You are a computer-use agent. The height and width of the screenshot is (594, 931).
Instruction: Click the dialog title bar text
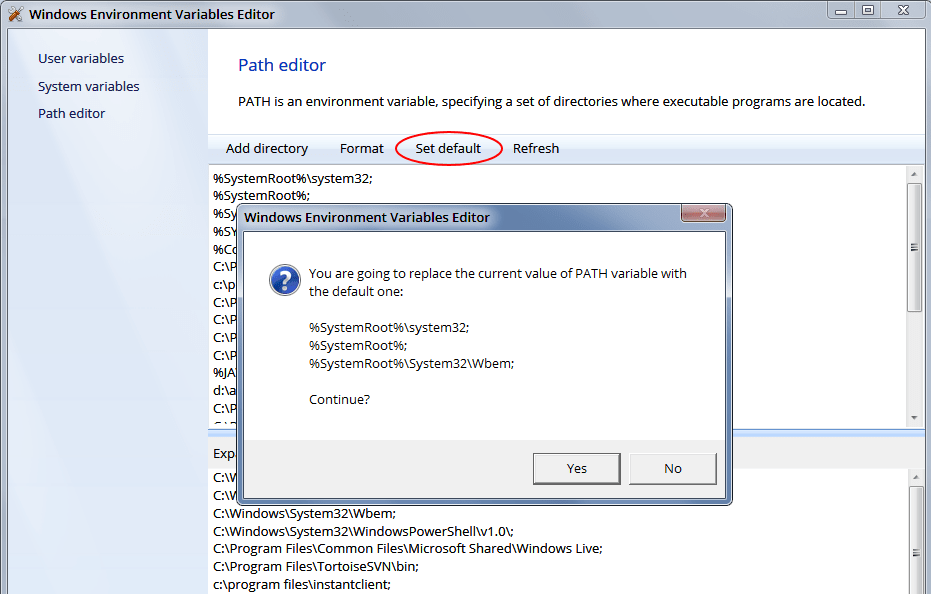[x=366, y=217]
